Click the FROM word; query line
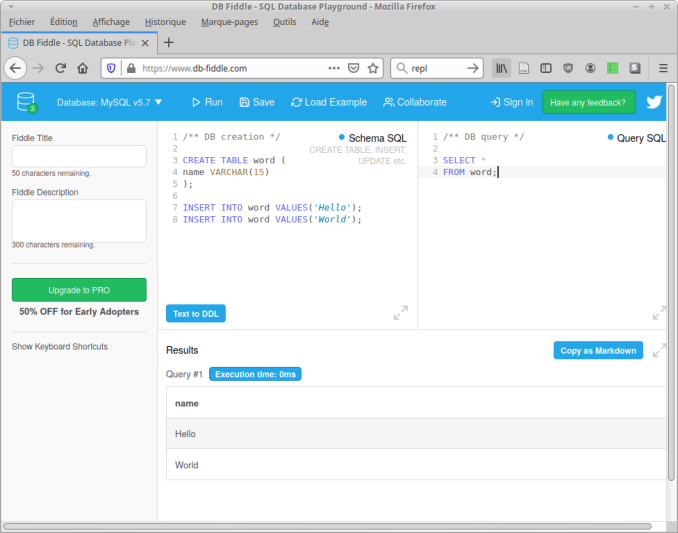This screenshot has height=533, width=678. click(470, 172)
